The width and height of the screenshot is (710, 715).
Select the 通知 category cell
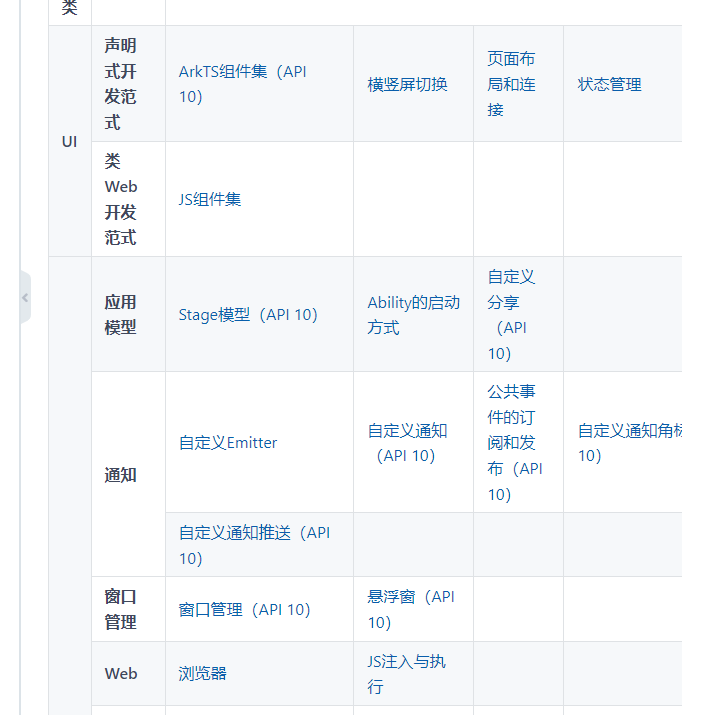[128, 474]
